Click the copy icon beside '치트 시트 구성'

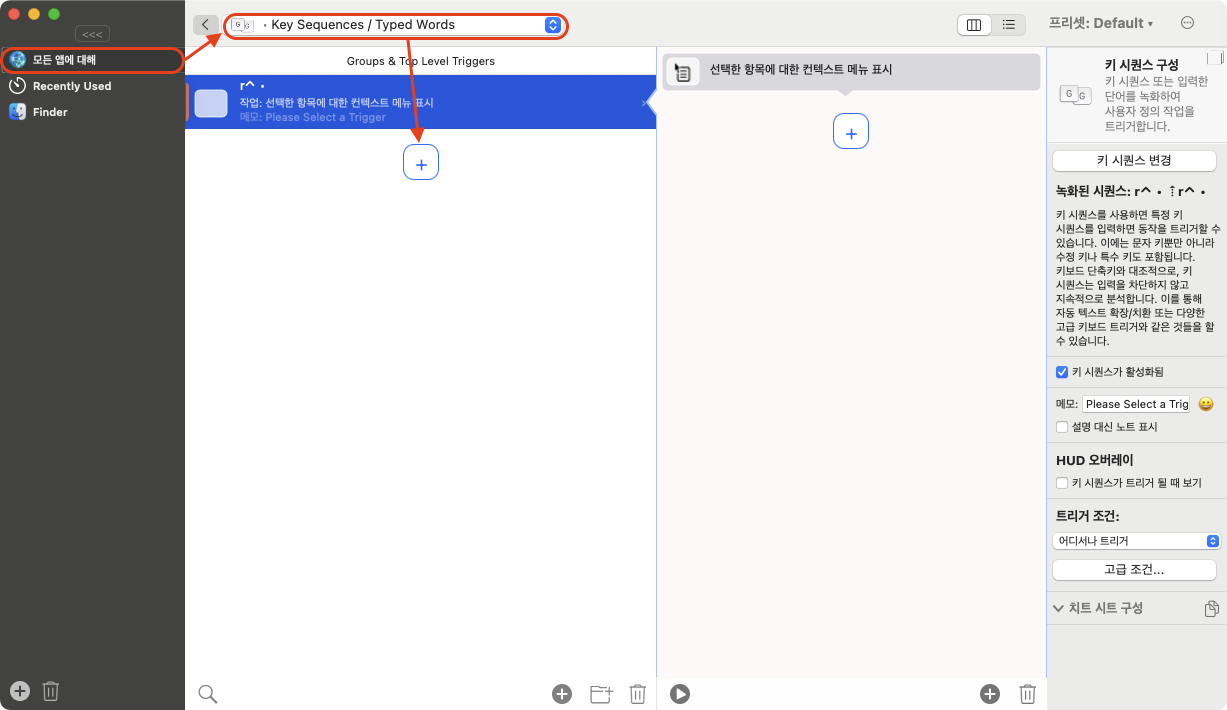pos(1212,608)
